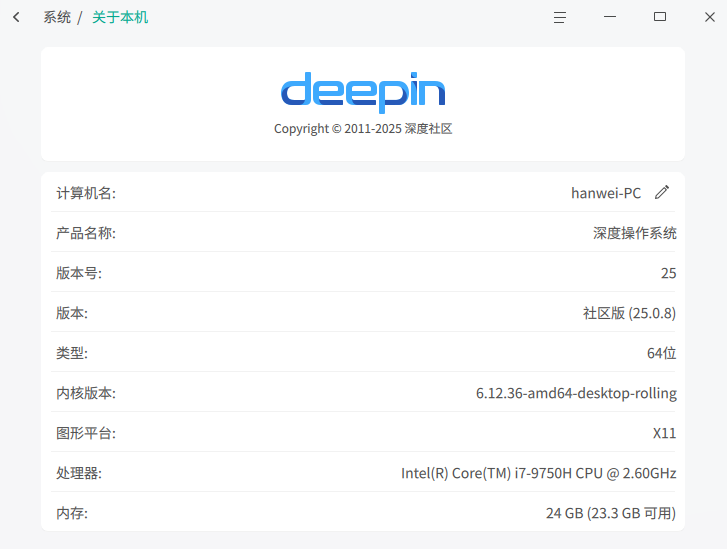Click the 产品名称 label
This screenshot has width=727, height=549.
pos(86,233)
